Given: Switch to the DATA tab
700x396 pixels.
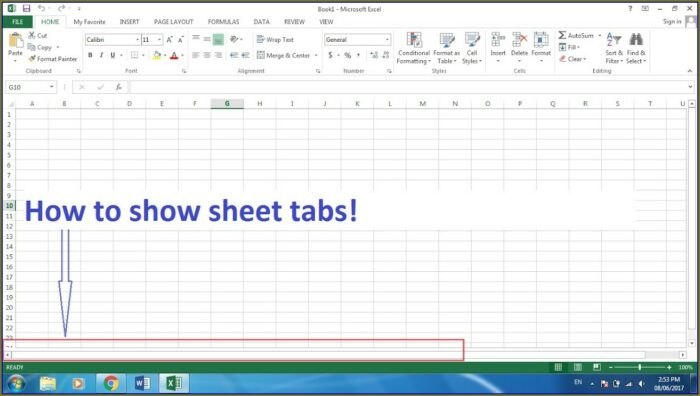Looking at the screenshot, I should (x=262, y=21).
